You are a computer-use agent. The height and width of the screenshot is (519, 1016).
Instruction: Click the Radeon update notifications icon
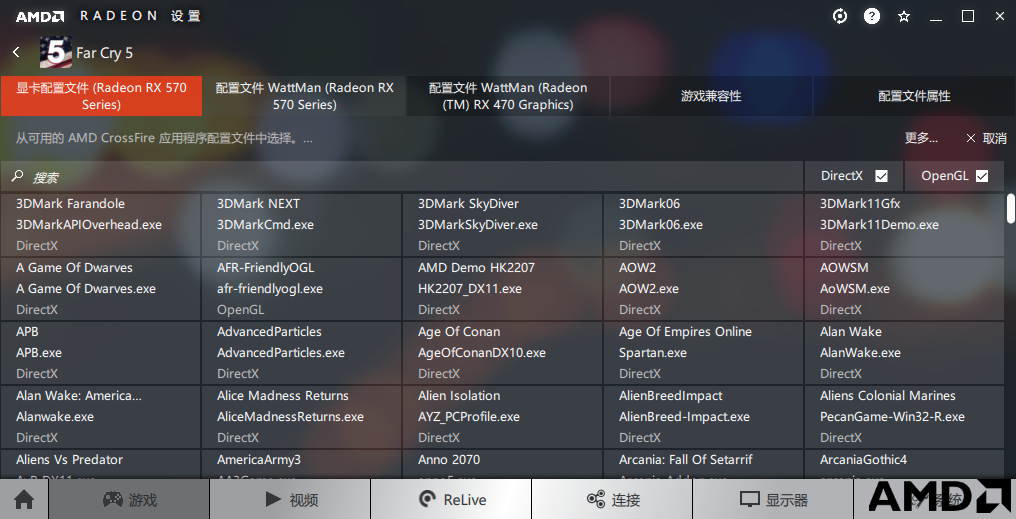pyautogui.click(x=840, y=16)
